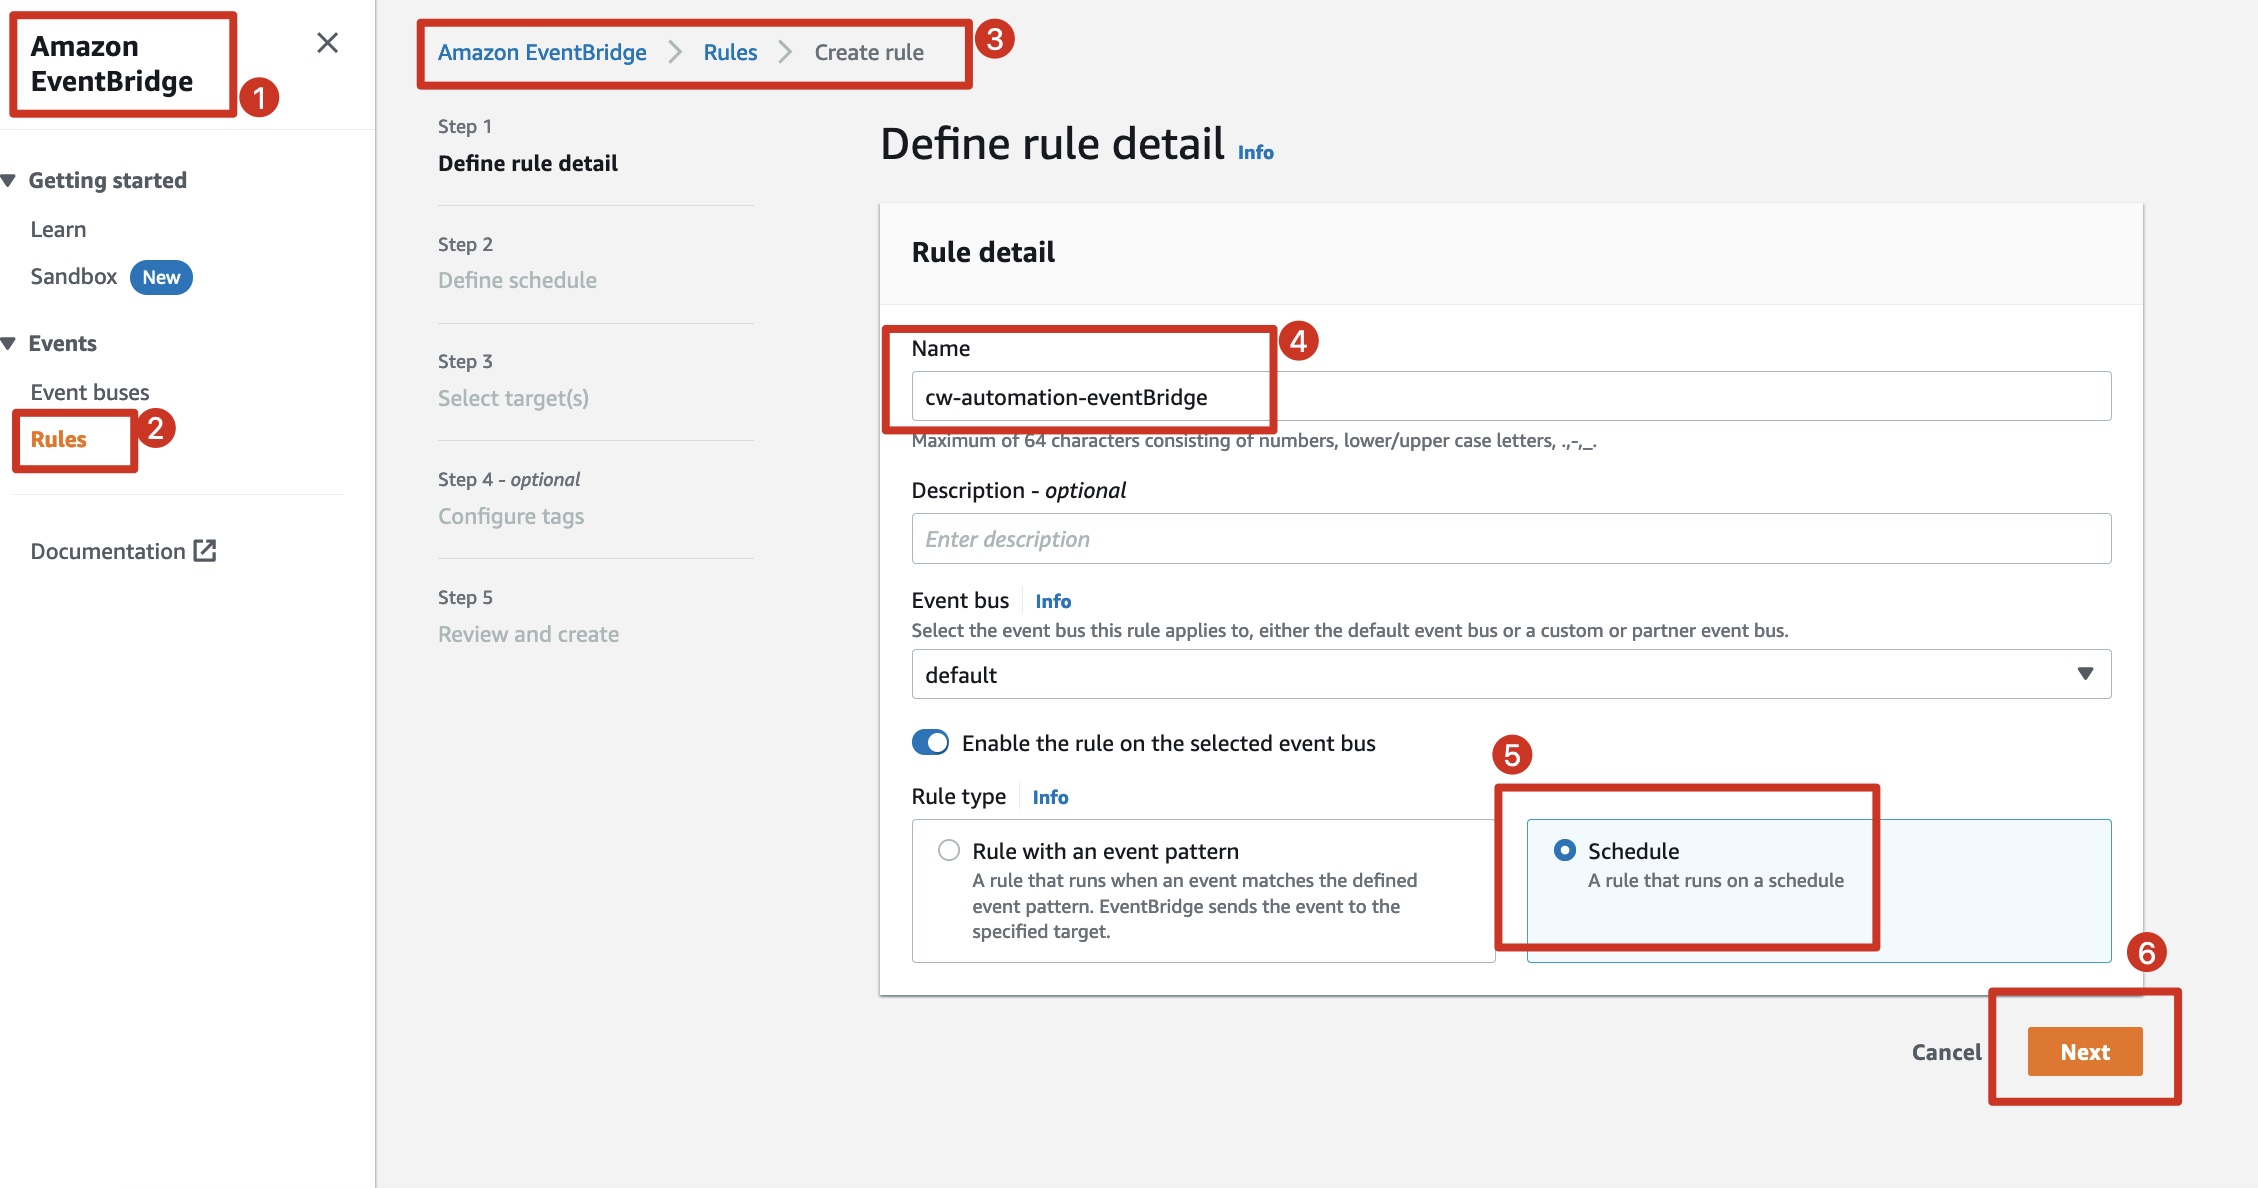The image size is (2258, 1188).
Task: Open Rules in the side navigation
Action: click(59, 439)
